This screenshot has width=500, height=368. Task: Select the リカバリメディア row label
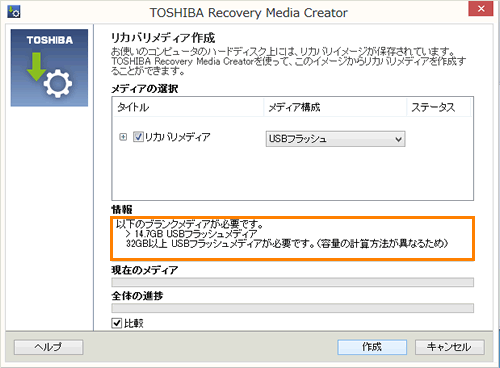[x=177, y=137]
